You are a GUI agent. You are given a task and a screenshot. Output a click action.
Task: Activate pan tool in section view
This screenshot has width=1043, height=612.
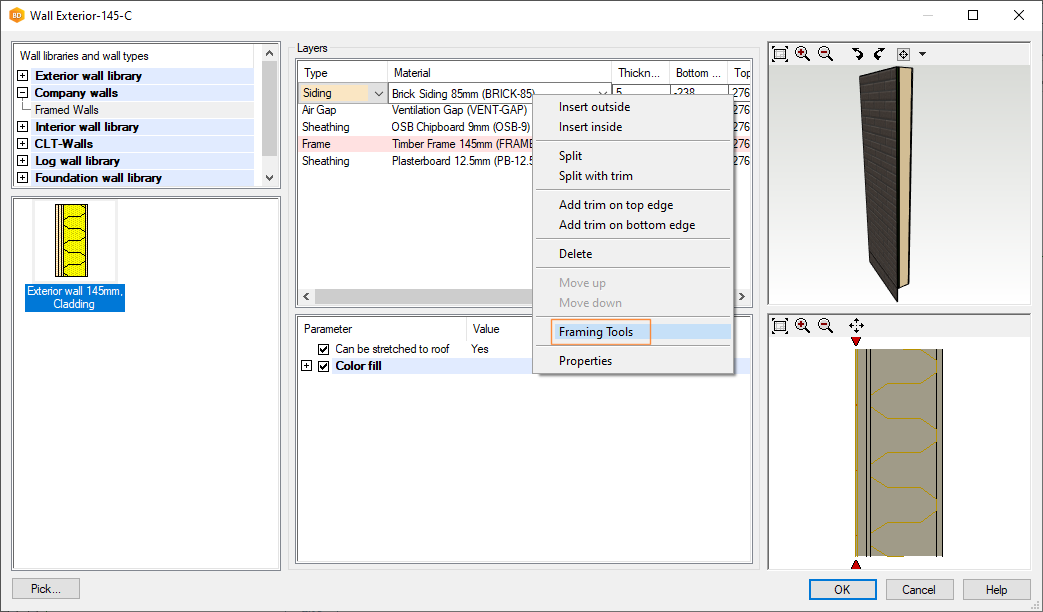[856, 325]
